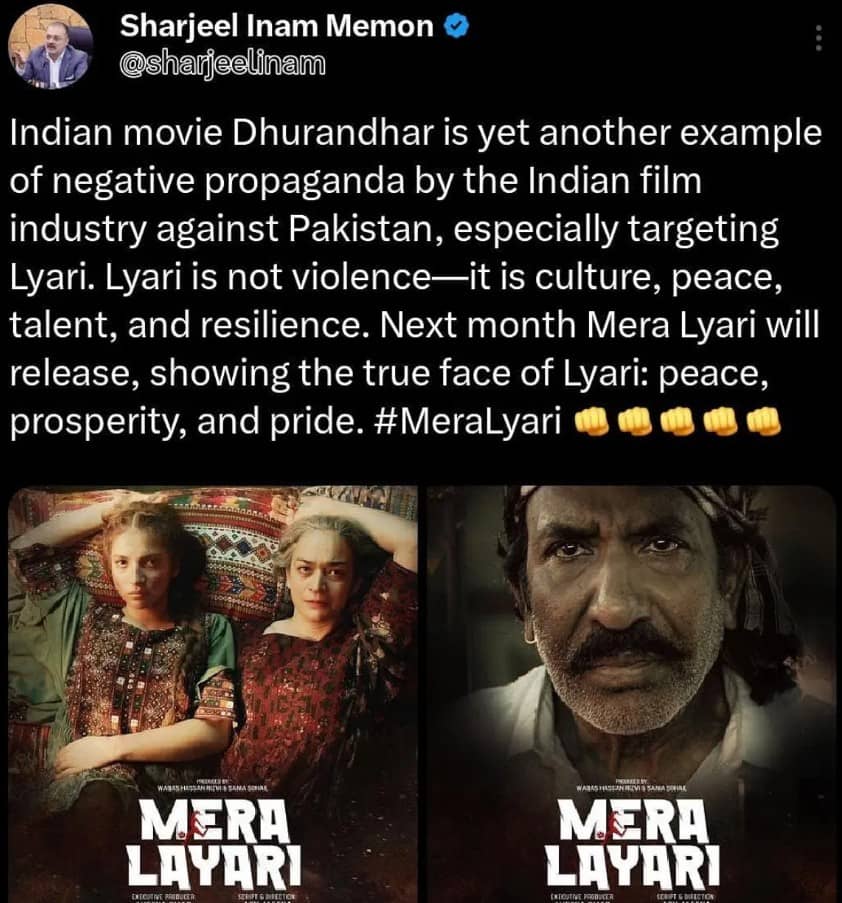Open the poster showing two women
Screen dimensions: 842x903
[213, 694]
